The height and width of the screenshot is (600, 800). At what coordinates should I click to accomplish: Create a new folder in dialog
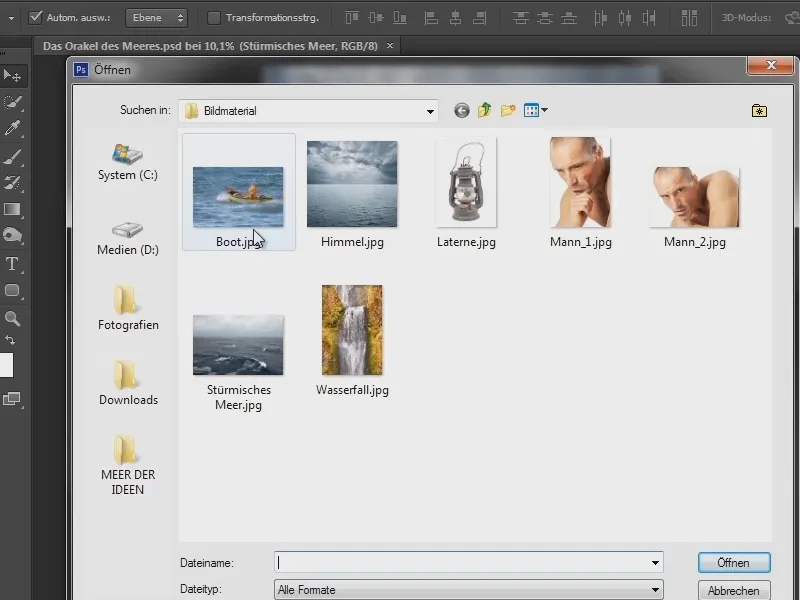pos(509,110)
